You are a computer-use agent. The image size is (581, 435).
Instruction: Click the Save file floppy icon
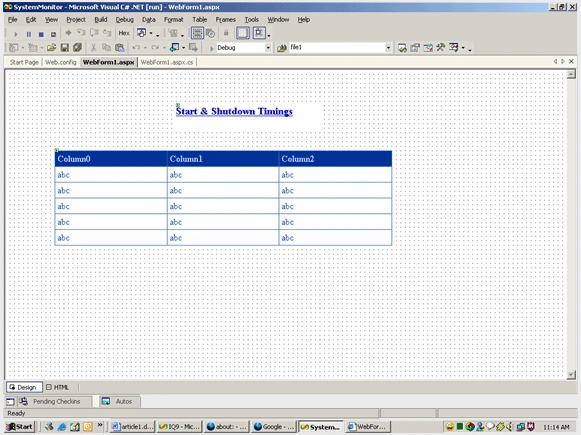tap(65, 47)
